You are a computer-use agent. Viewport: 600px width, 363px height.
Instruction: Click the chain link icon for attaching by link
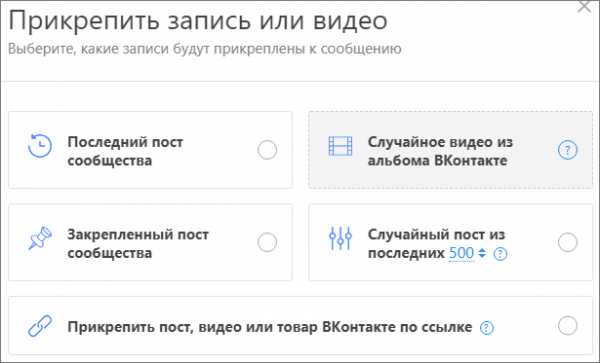coord(40,326)
